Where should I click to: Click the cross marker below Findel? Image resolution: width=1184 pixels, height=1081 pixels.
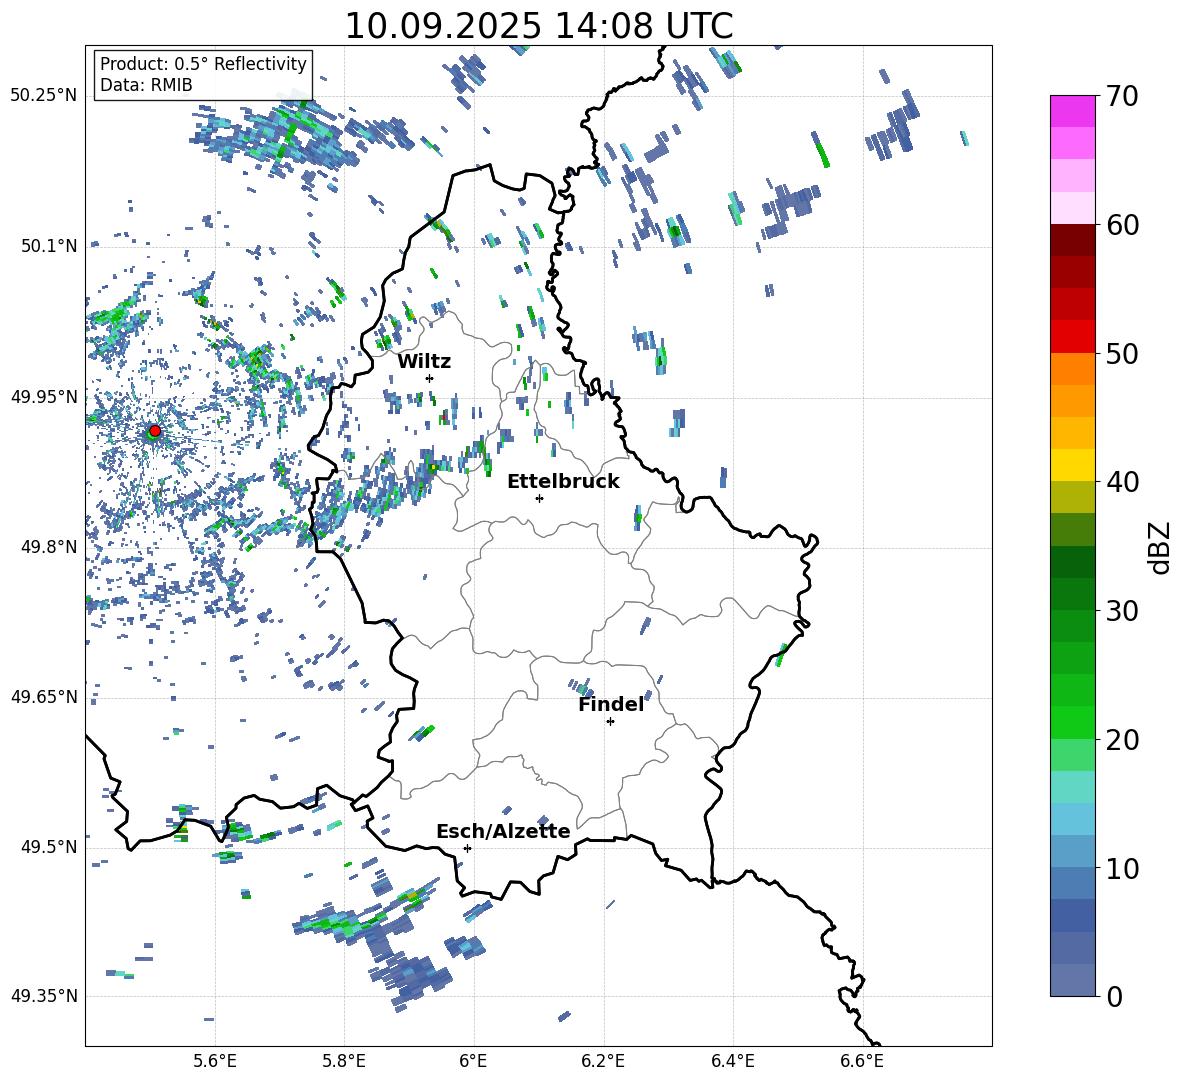(610, 722)
